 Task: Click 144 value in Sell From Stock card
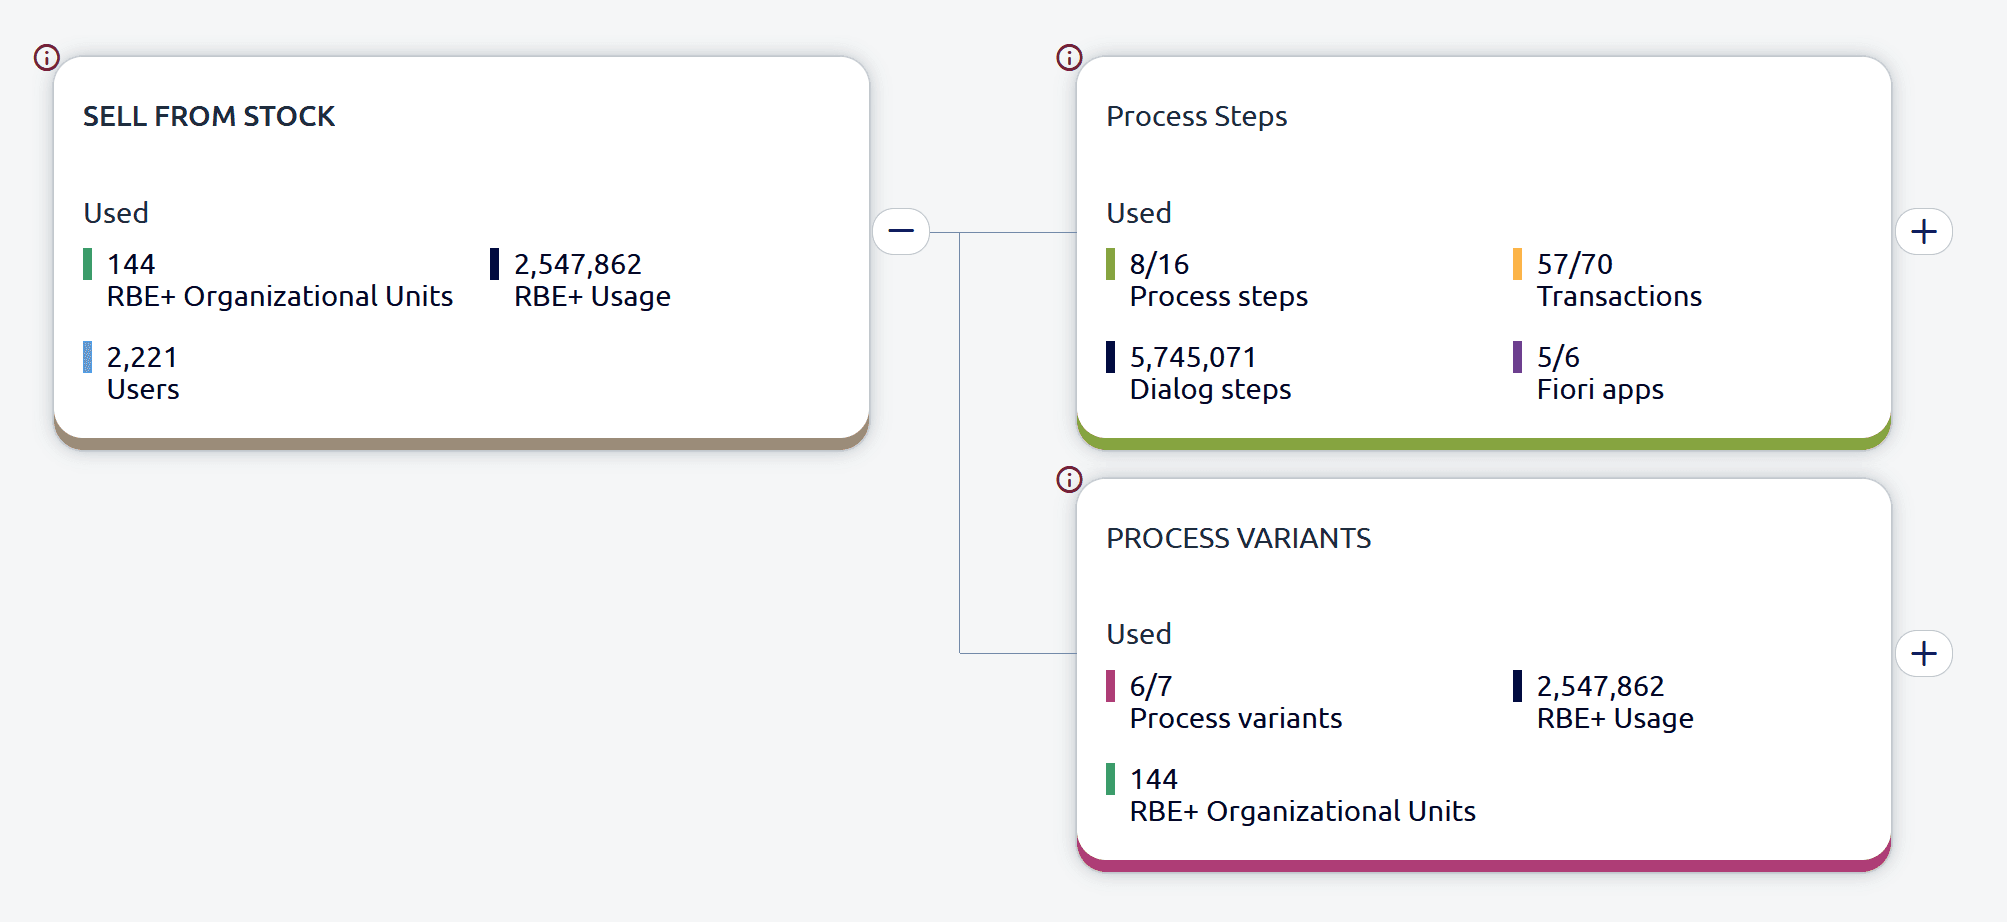coord(131,264)
